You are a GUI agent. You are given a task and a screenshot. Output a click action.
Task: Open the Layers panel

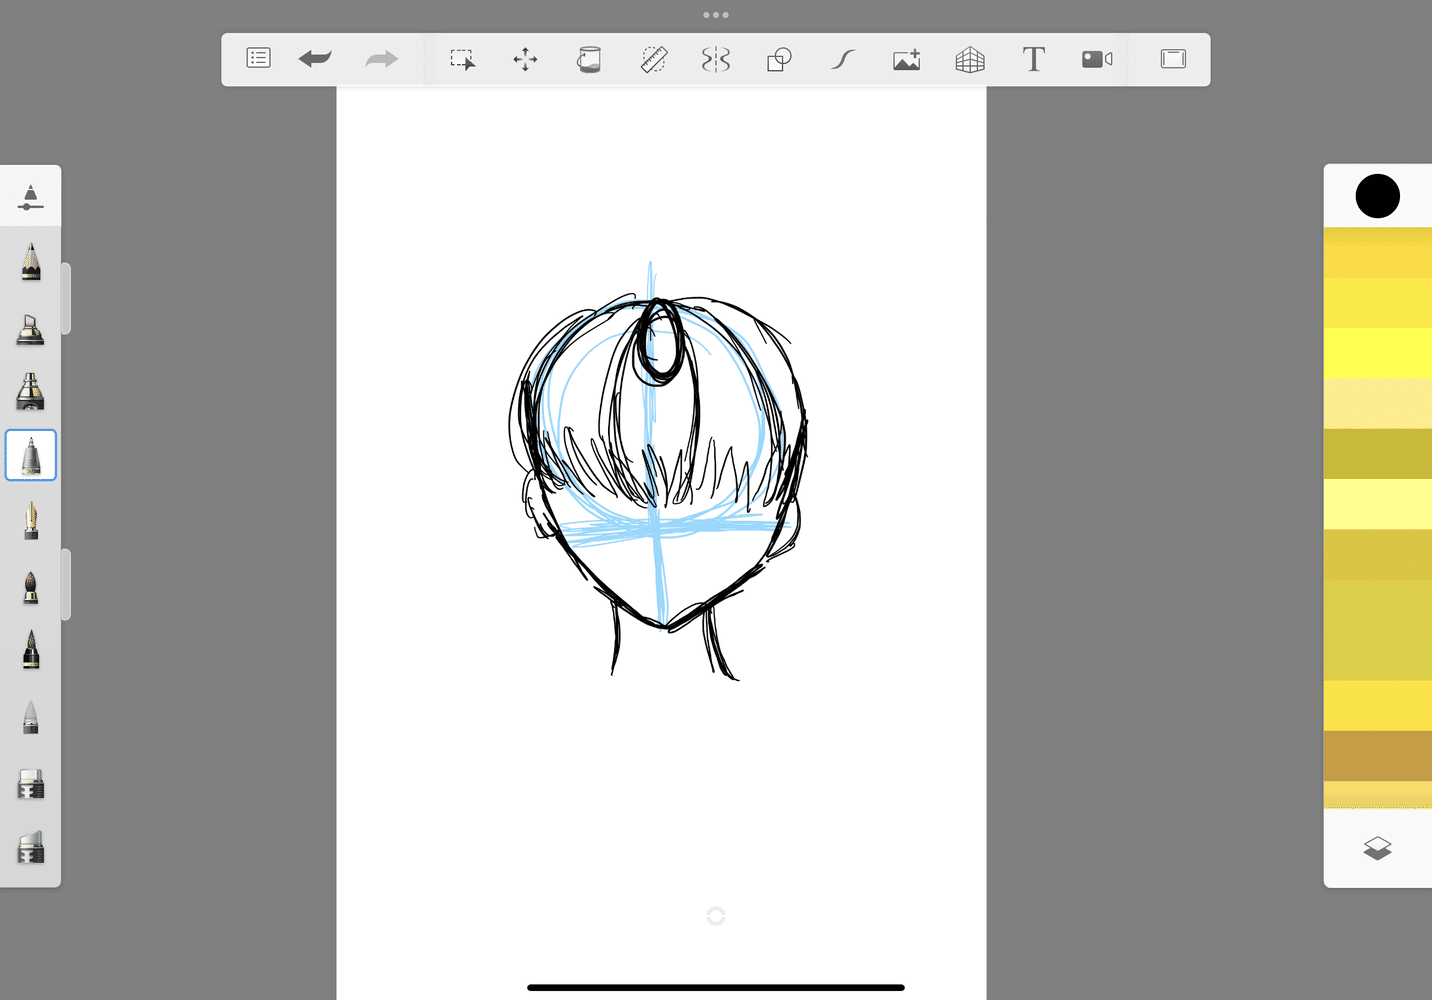tap(1378, 848)
